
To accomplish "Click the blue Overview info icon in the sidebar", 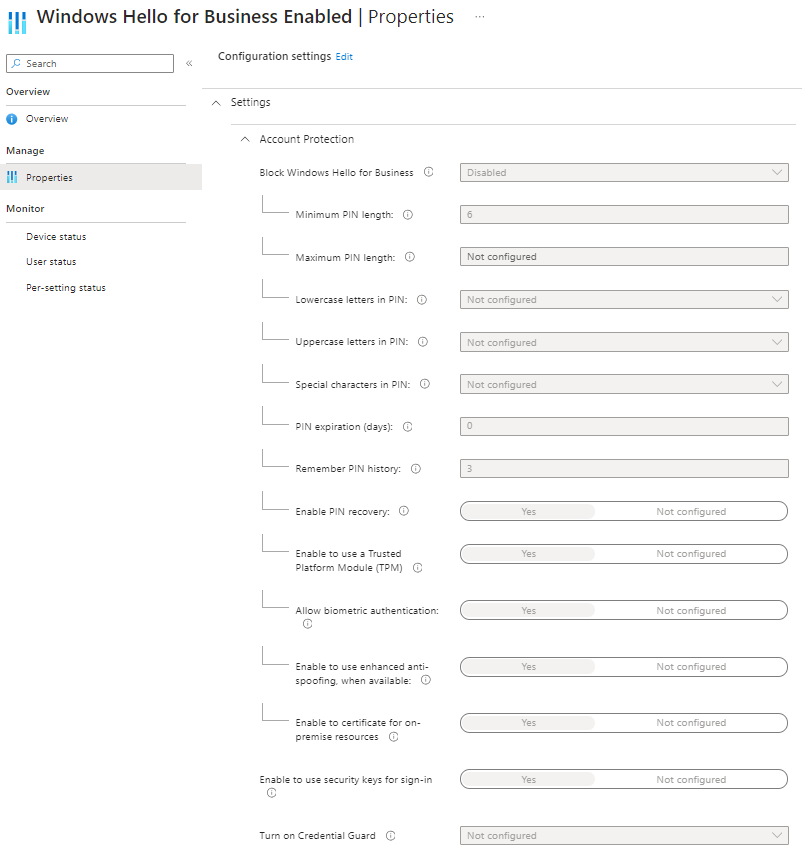I will coord(11,119).
